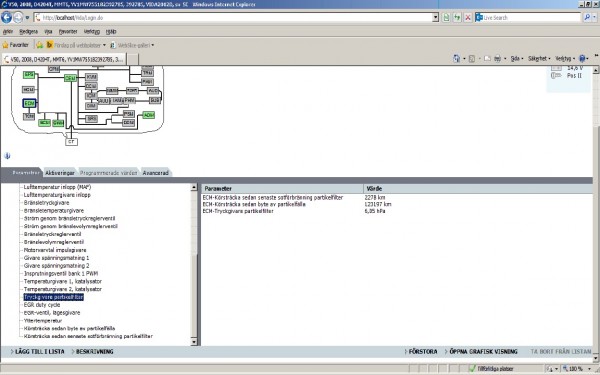Image resolution: width=600 pixels, height=375 pixels.
Task: Select the green BCM module box
Action: tap(44, 123)
